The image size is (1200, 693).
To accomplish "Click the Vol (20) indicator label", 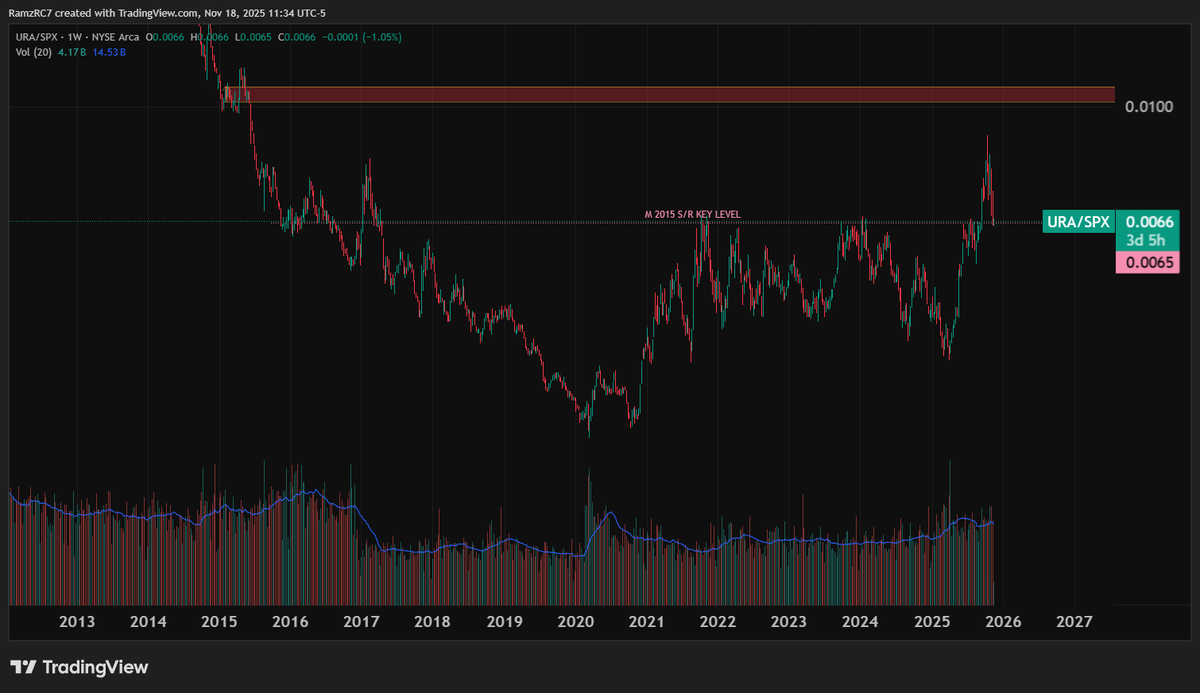I will point(33,52).
